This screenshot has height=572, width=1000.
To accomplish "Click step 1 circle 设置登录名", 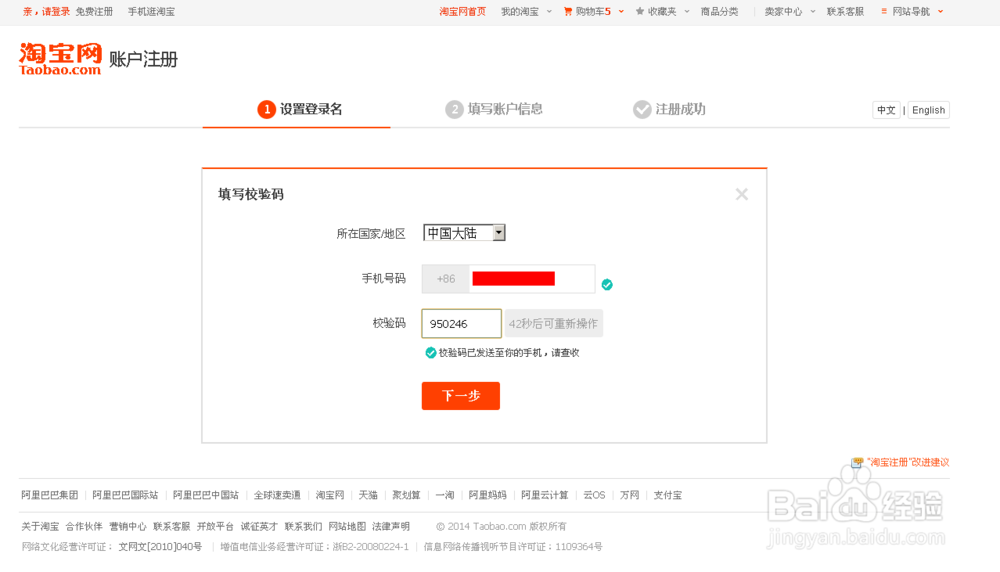I will 267,109.
